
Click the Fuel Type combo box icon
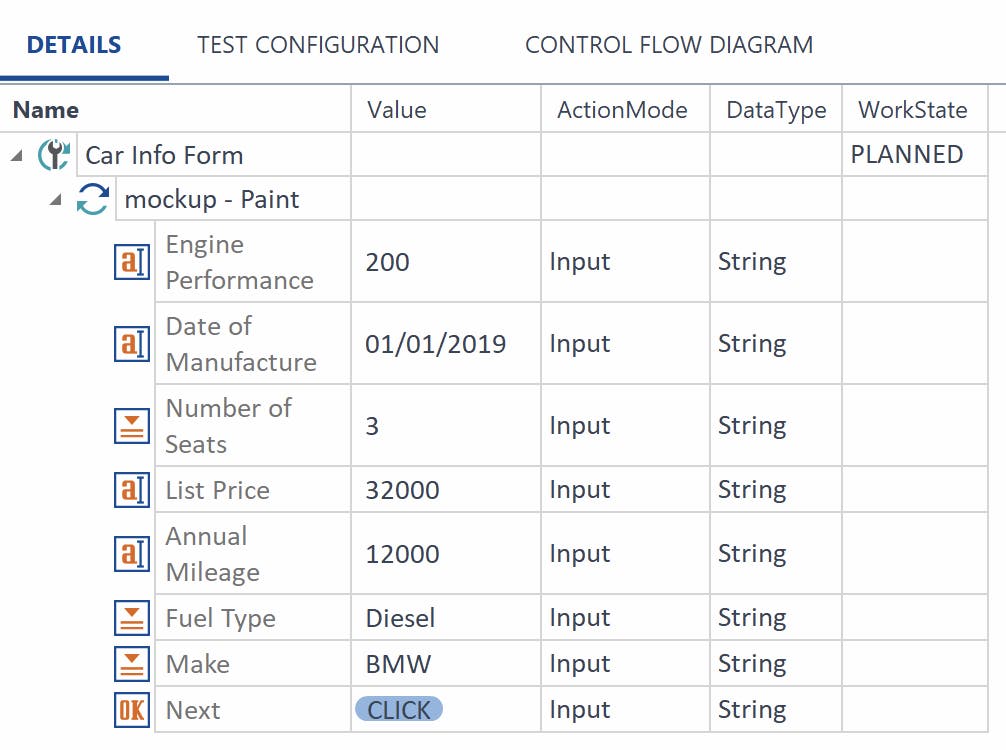click(133, 618)
